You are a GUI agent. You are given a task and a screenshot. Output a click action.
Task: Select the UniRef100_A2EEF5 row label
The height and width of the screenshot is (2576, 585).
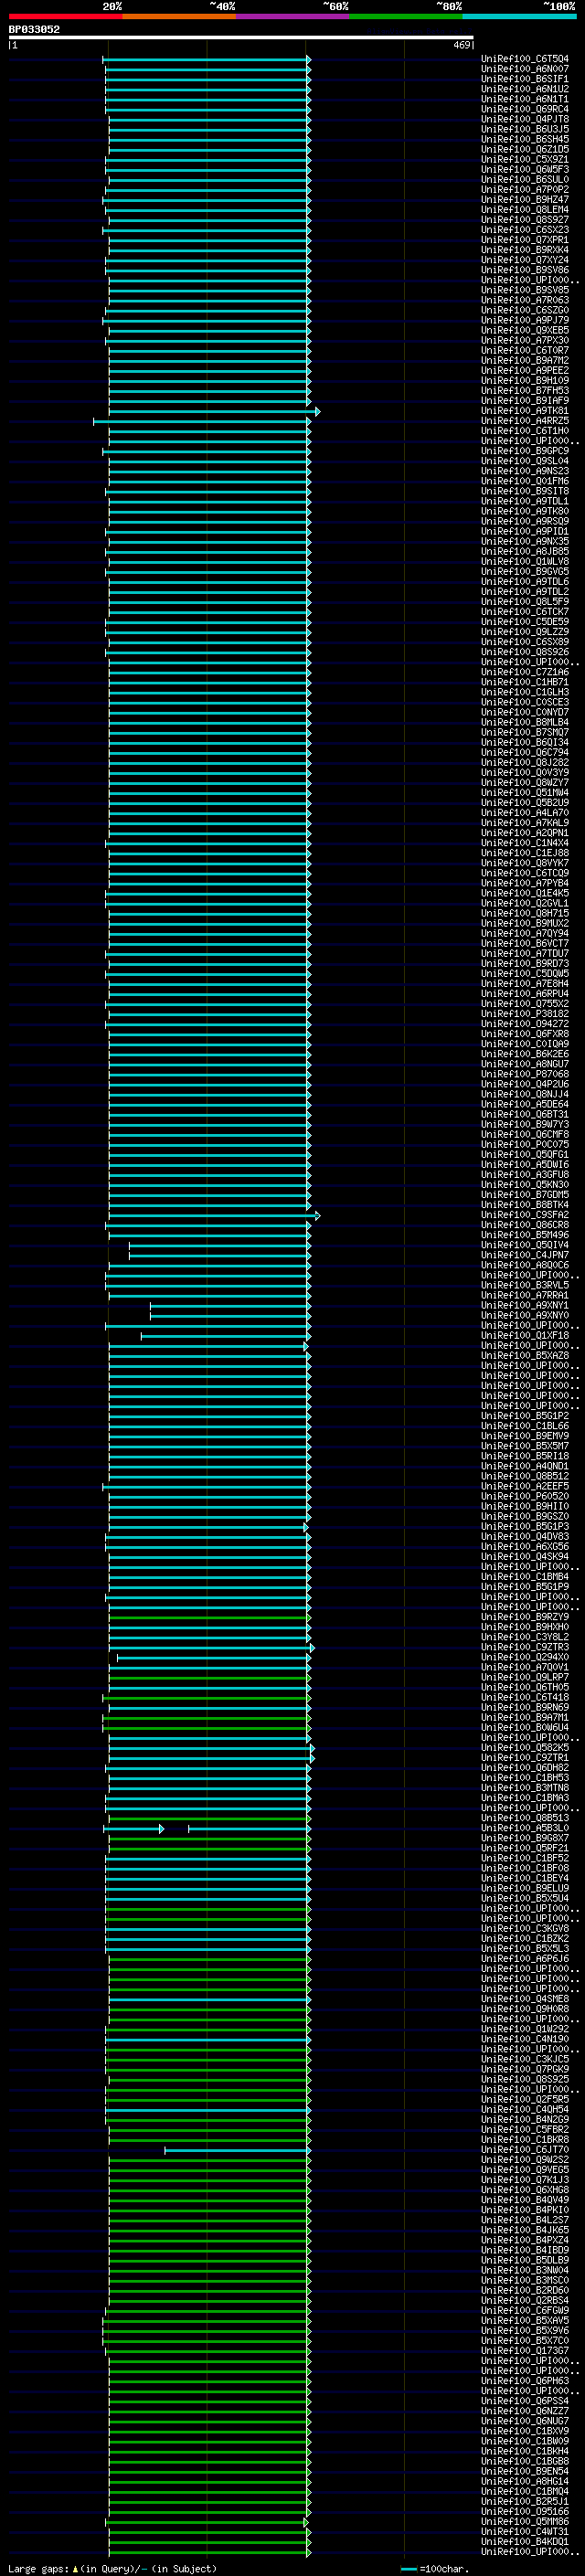pos(525,1486)
